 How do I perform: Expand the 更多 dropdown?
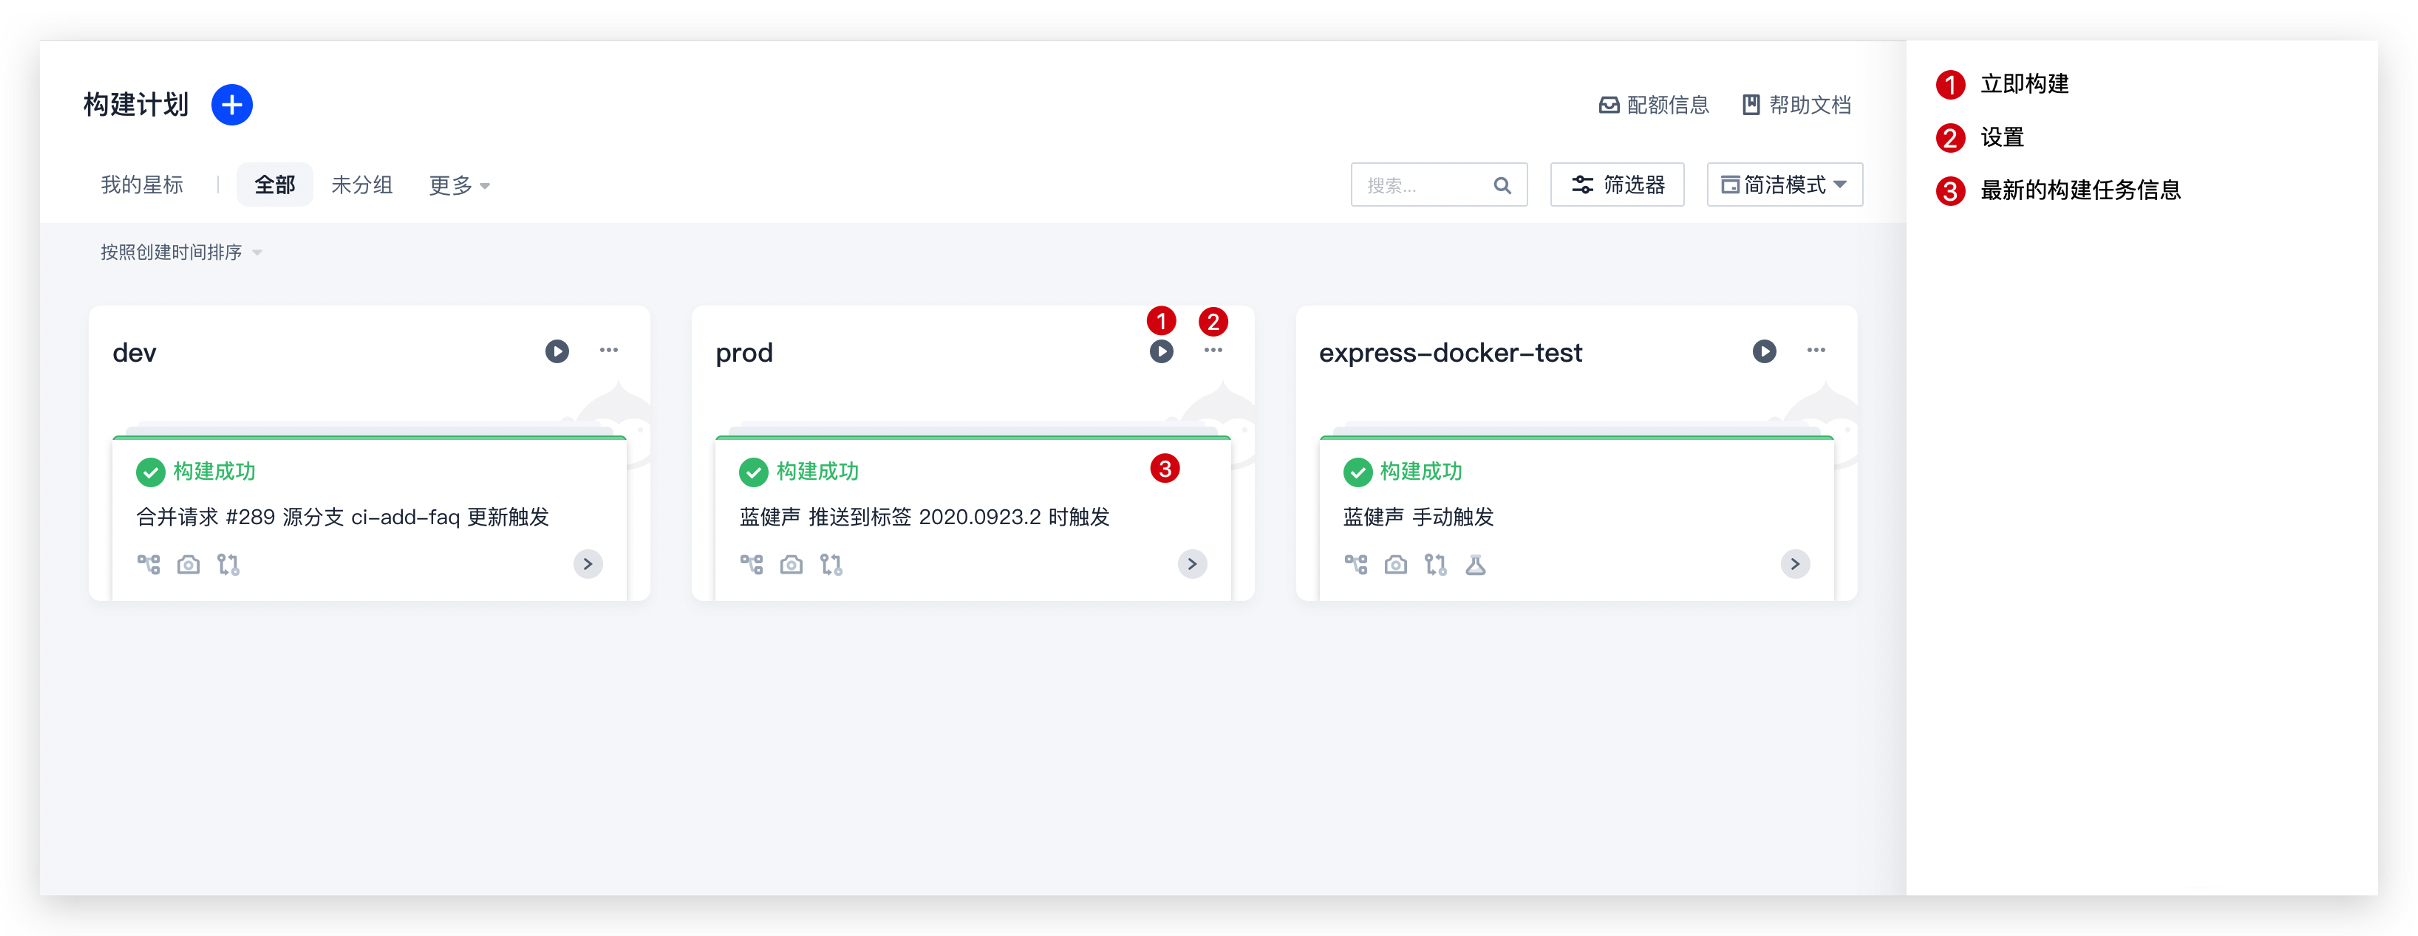[459, 185]
